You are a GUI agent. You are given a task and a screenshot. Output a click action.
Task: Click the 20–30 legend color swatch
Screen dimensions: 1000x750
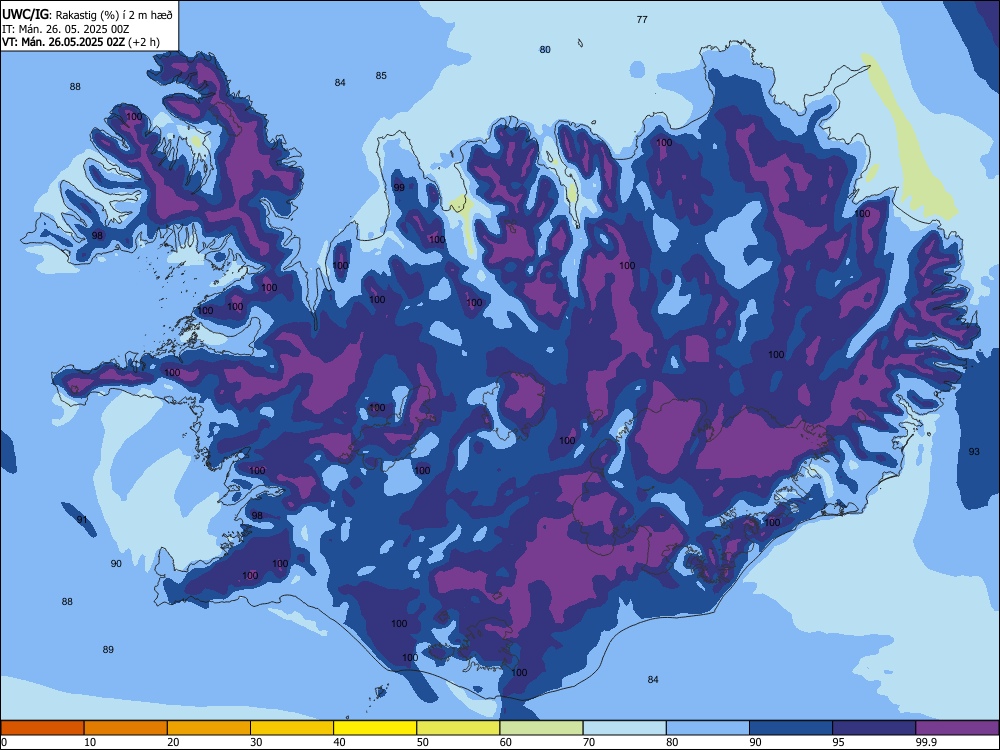pos(209,728)
